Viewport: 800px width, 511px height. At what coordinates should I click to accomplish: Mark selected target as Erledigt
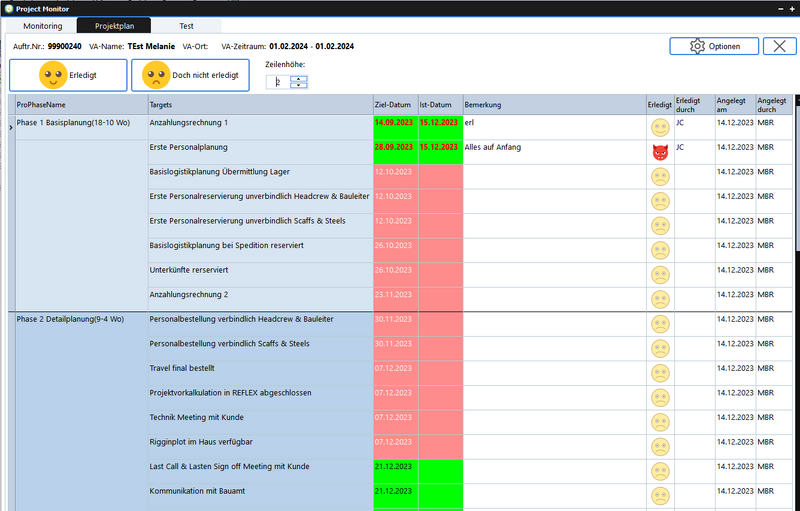[68, 75]
